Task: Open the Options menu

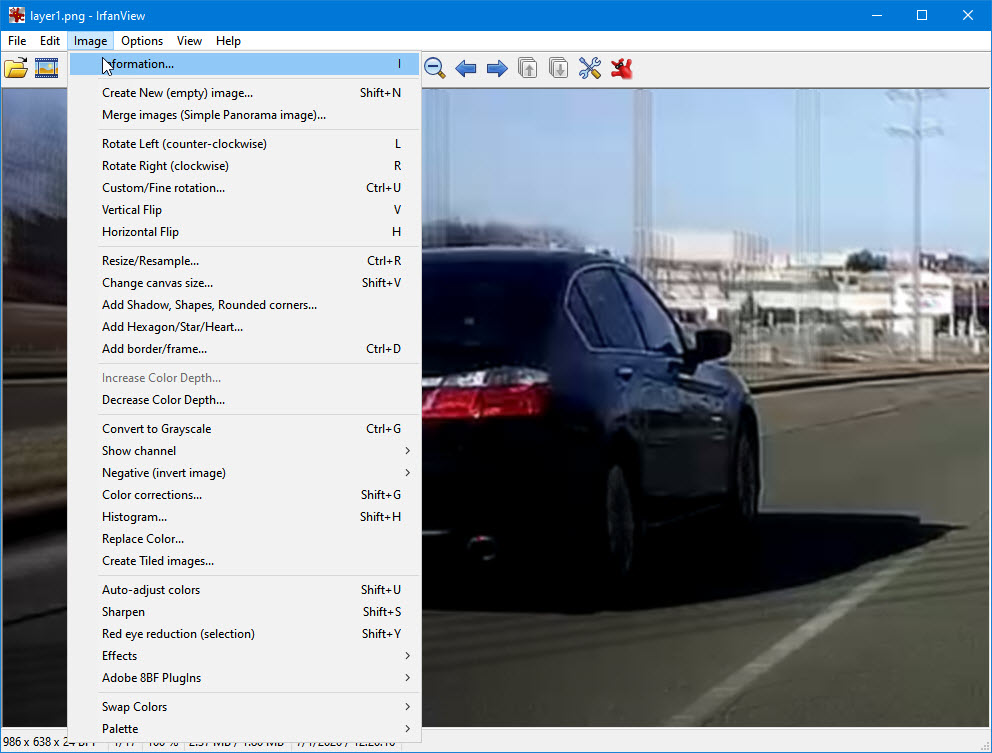Action: tap(142, 41)
